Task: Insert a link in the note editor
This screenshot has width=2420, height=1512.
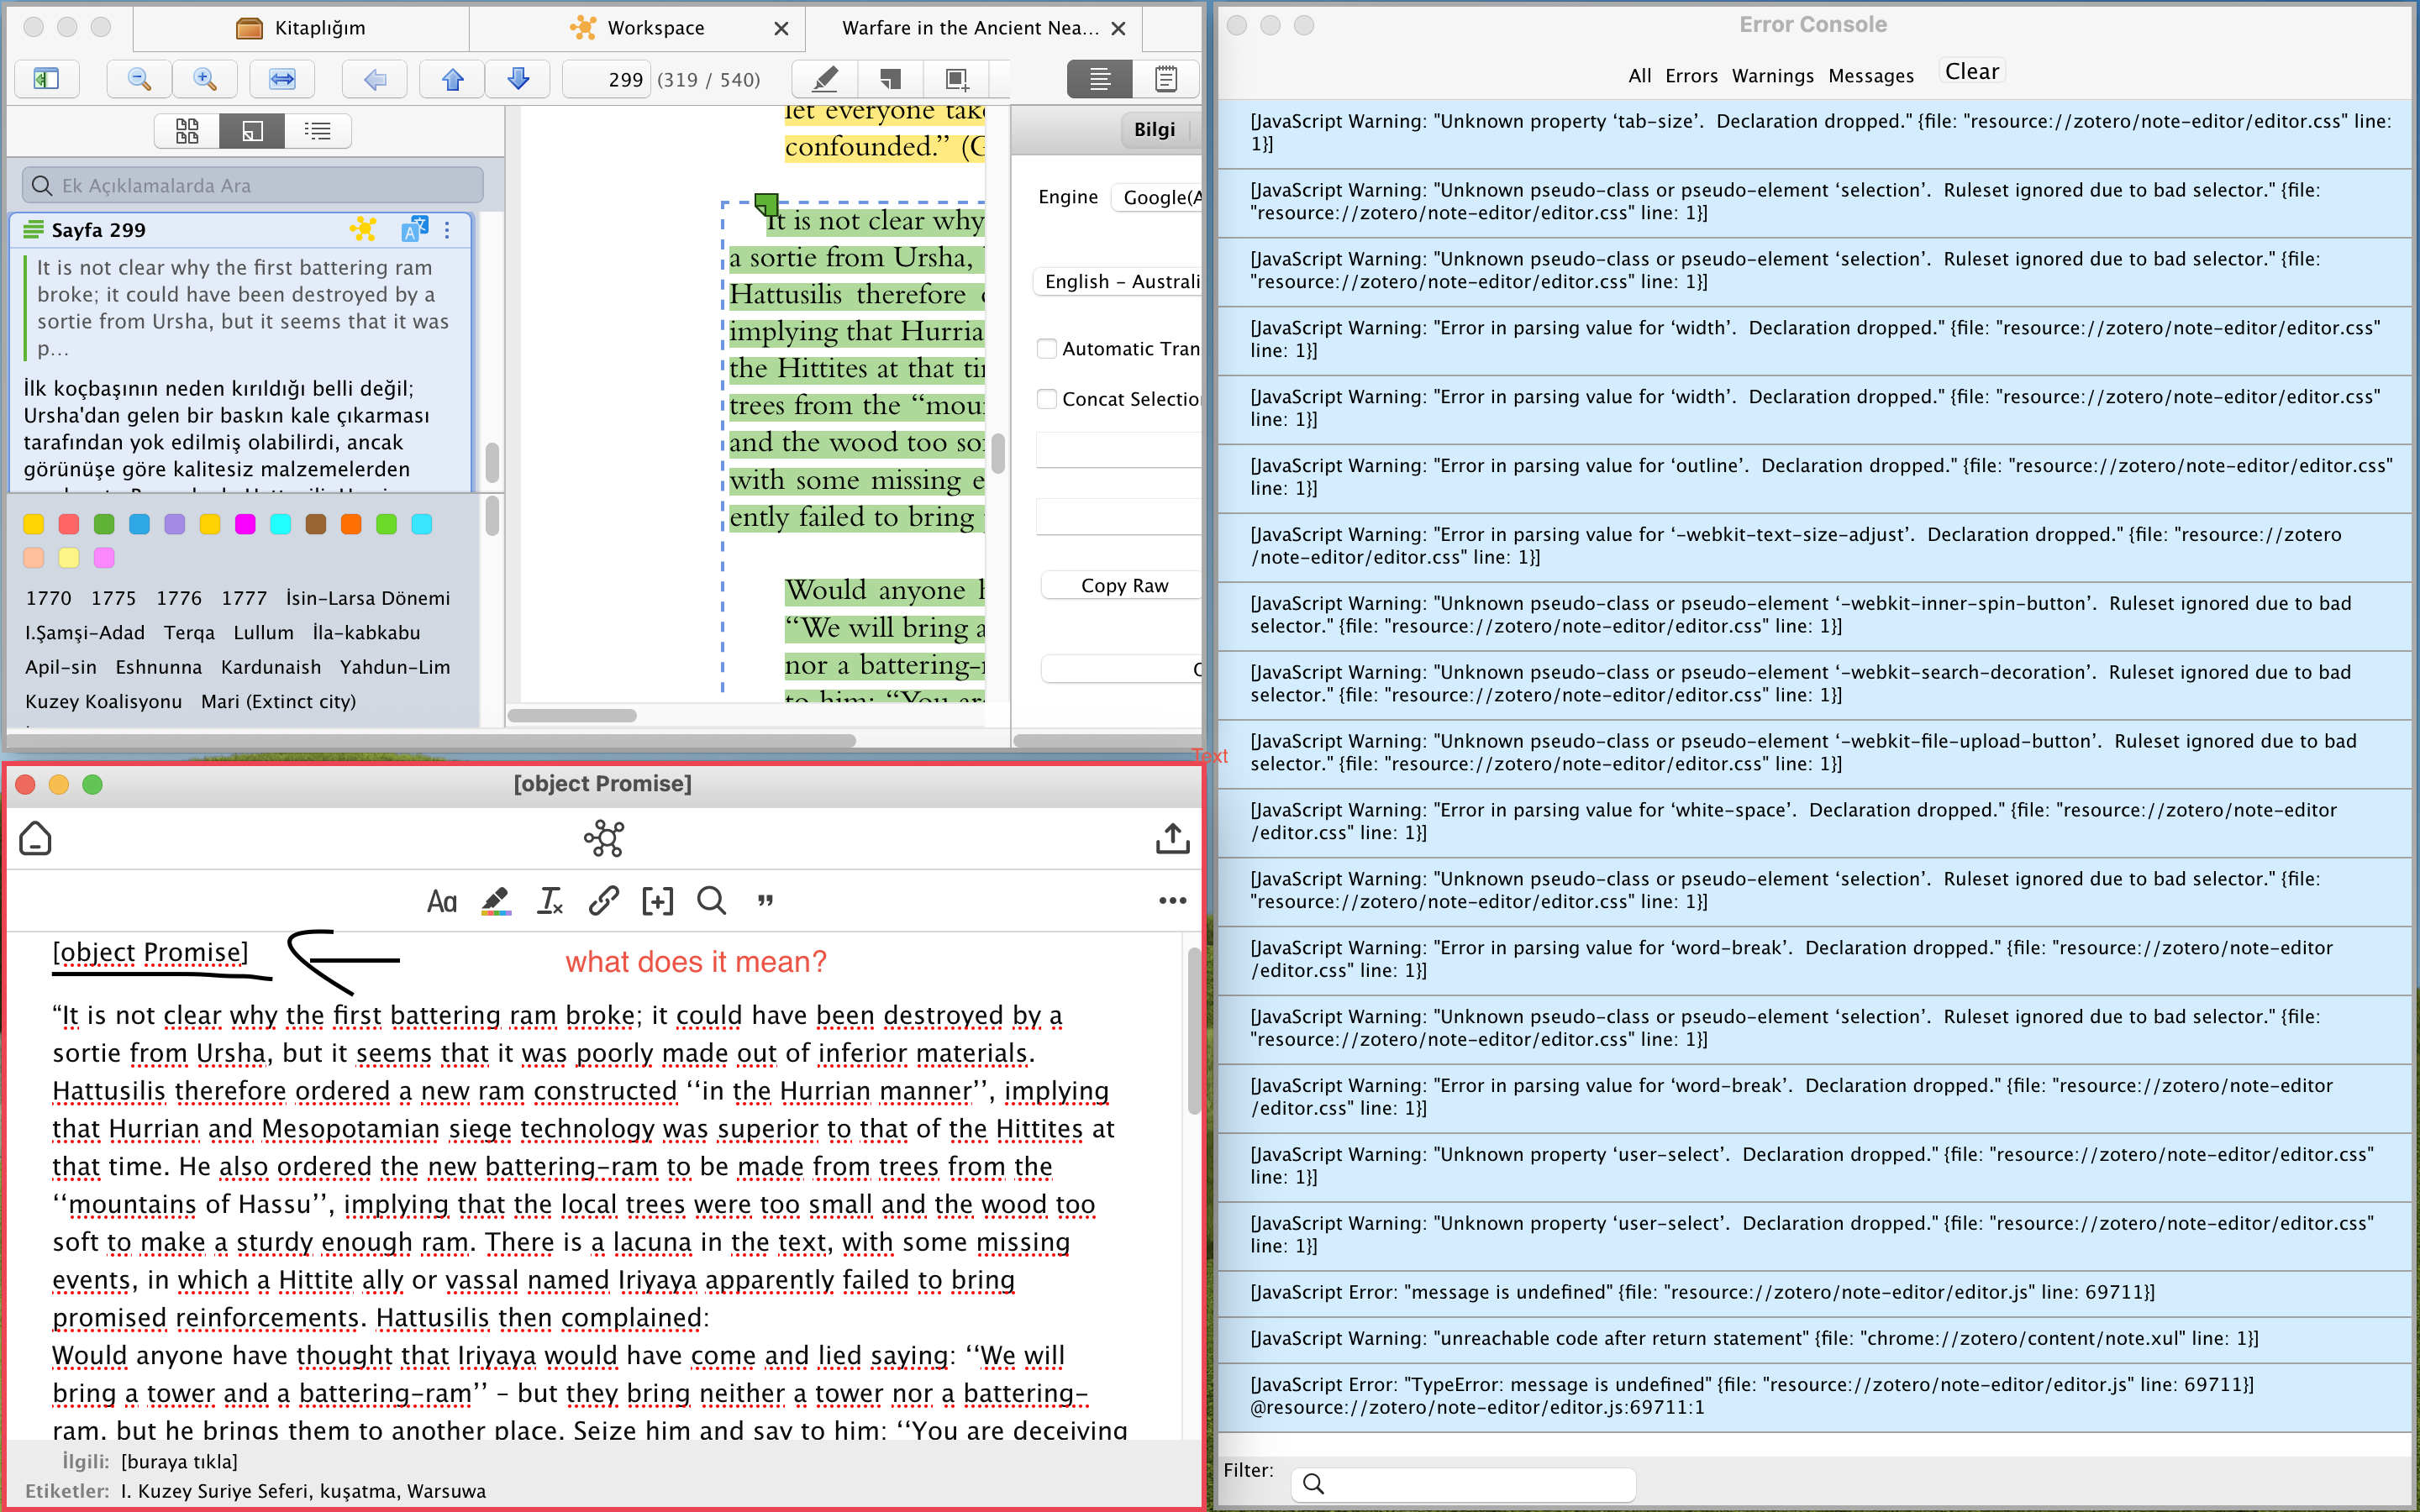Action: pos(603,901)
